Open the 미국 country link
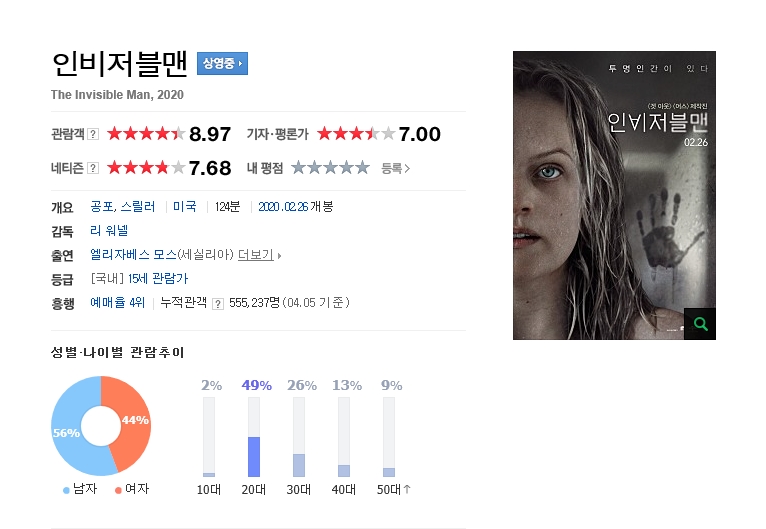 tap(185, 207)
